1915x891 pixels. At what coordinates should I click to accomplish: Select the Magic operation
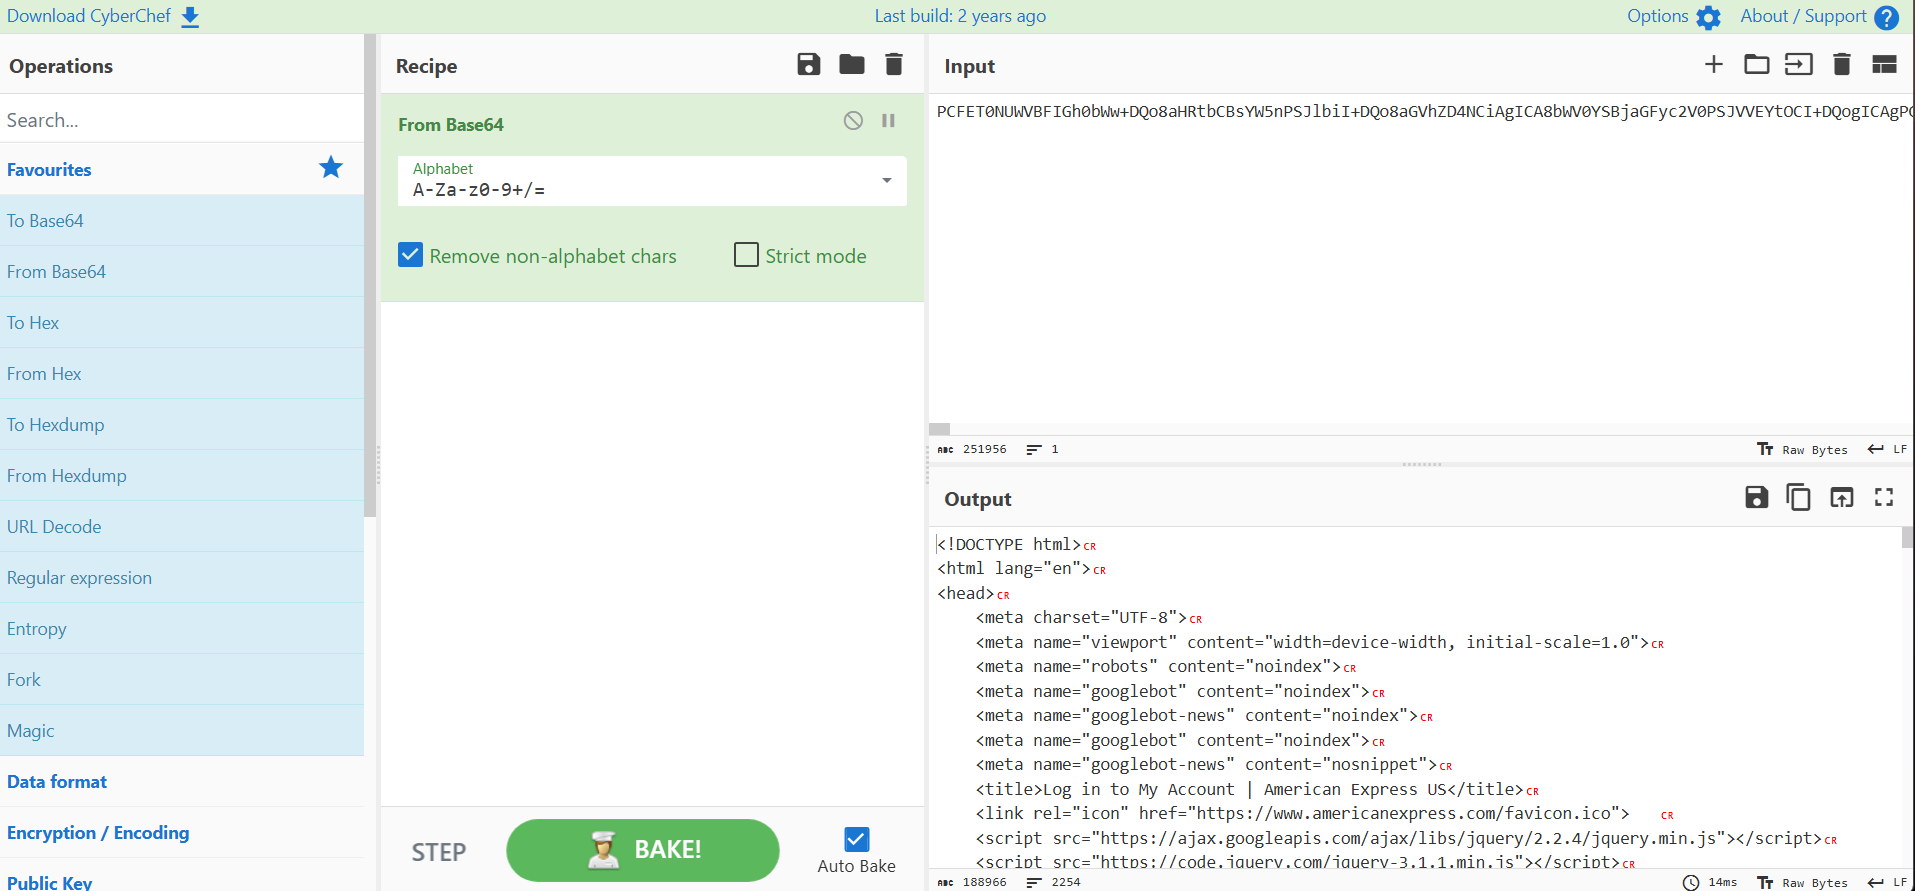coord(31,731)
